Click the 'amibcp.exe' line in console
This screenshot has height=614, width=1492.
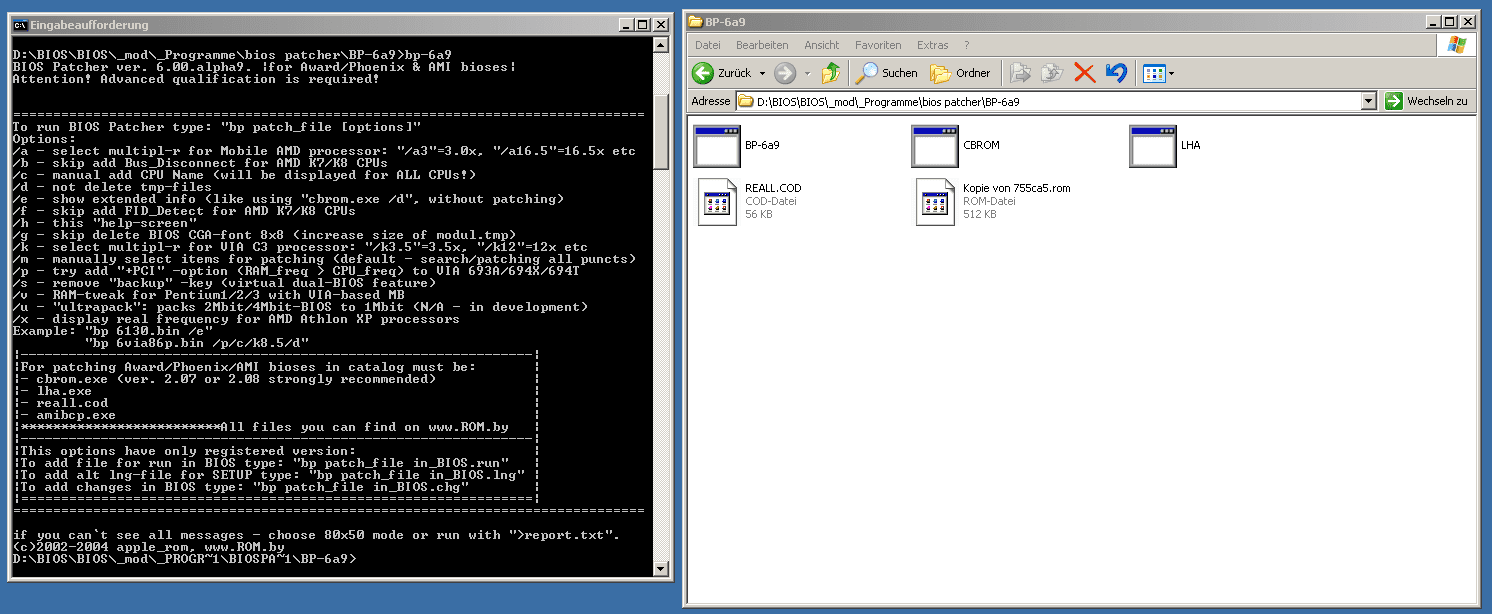point(68,415)
